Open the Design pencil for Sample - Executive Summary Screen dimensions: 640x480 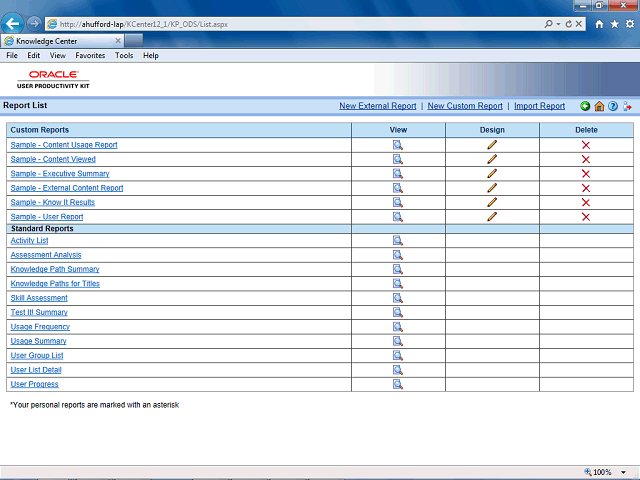click(492, 173)
